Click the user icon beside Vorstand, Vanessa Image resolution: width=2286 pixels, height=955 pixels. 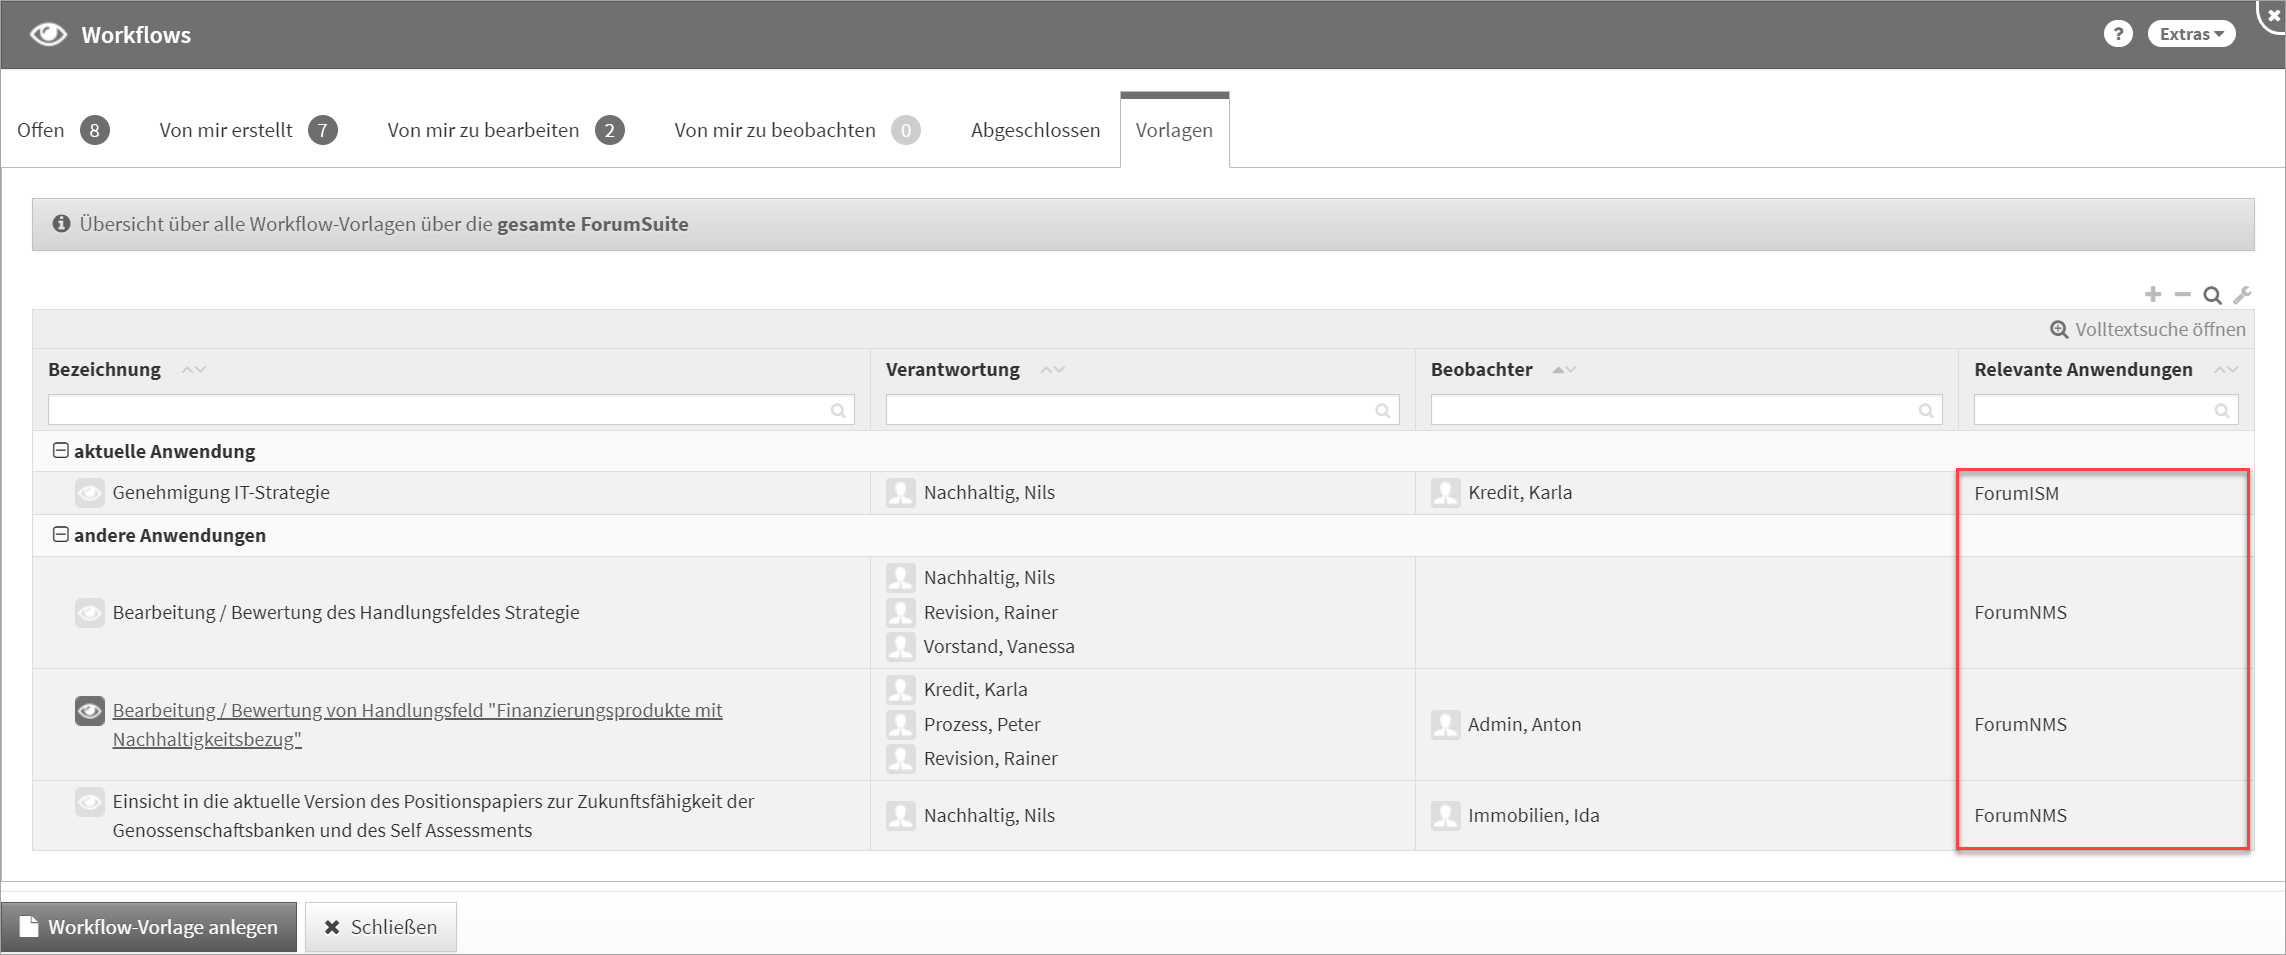(x=900, y=647)
